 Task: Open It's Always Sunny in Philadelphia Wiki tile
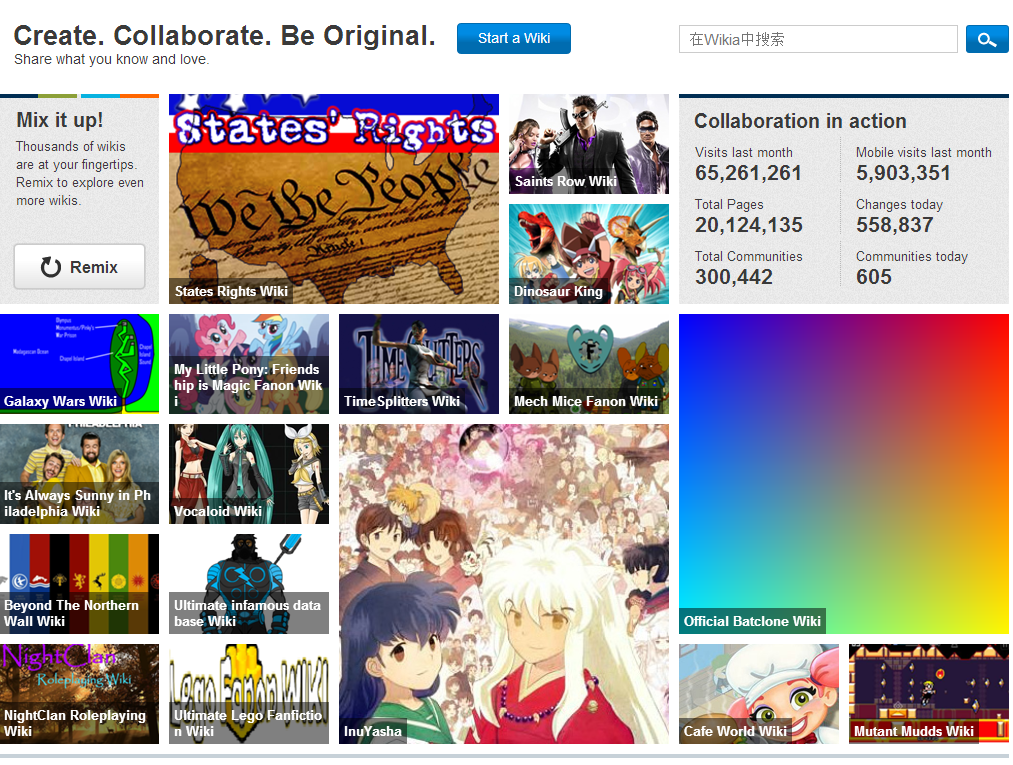pyautogui.click(x=79, y=474)
